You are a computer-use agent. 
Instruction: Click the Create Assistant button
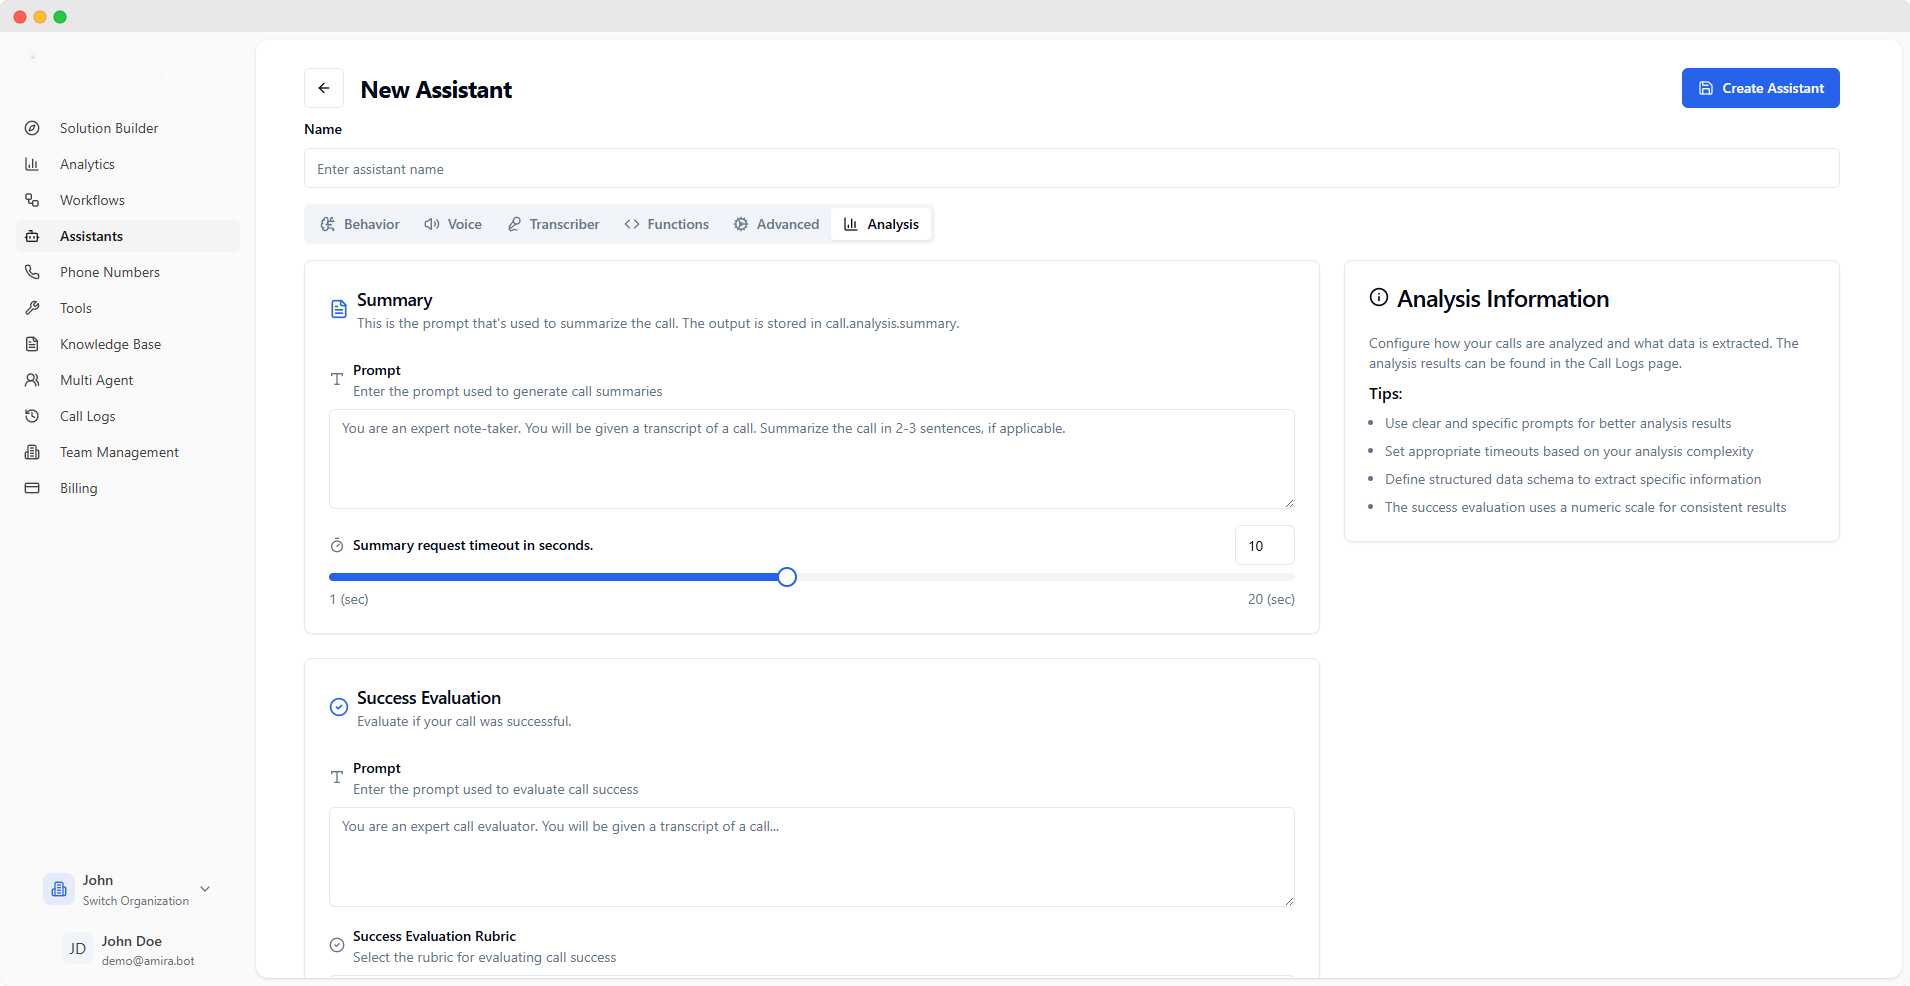pyautogui.click(x=1759, y=88)
